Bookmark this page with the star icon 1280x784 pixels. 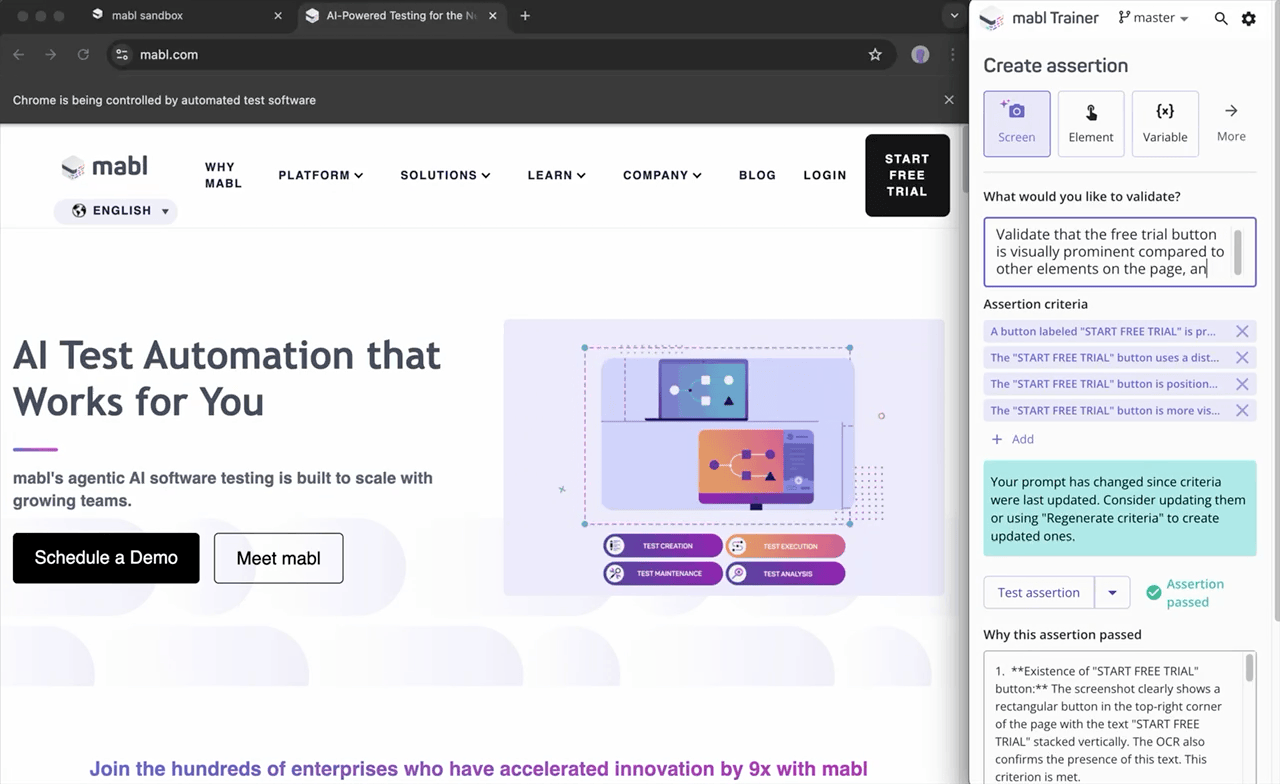tap(875, 55)
